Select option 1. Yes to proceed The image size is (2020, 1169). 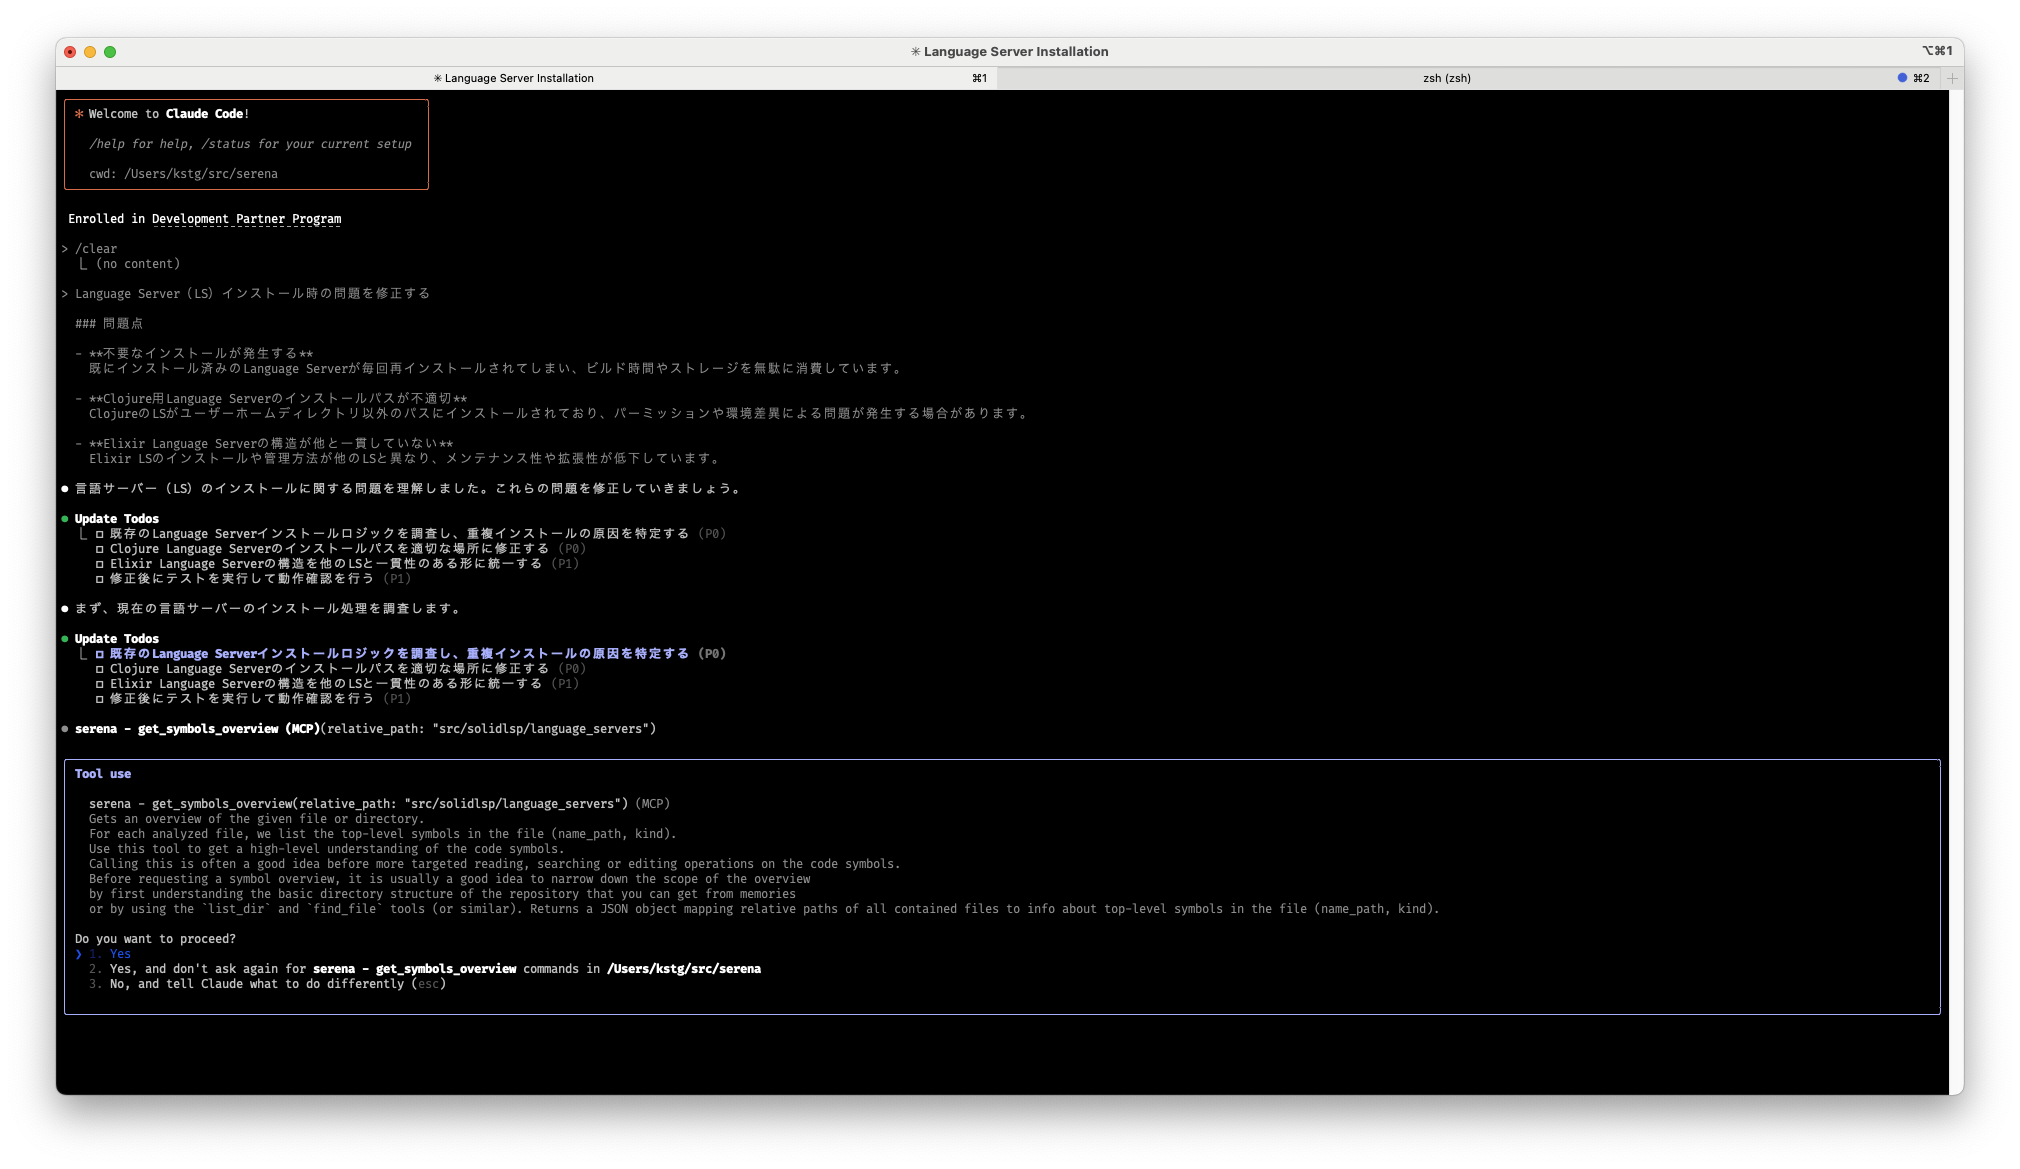pos(120,954)
